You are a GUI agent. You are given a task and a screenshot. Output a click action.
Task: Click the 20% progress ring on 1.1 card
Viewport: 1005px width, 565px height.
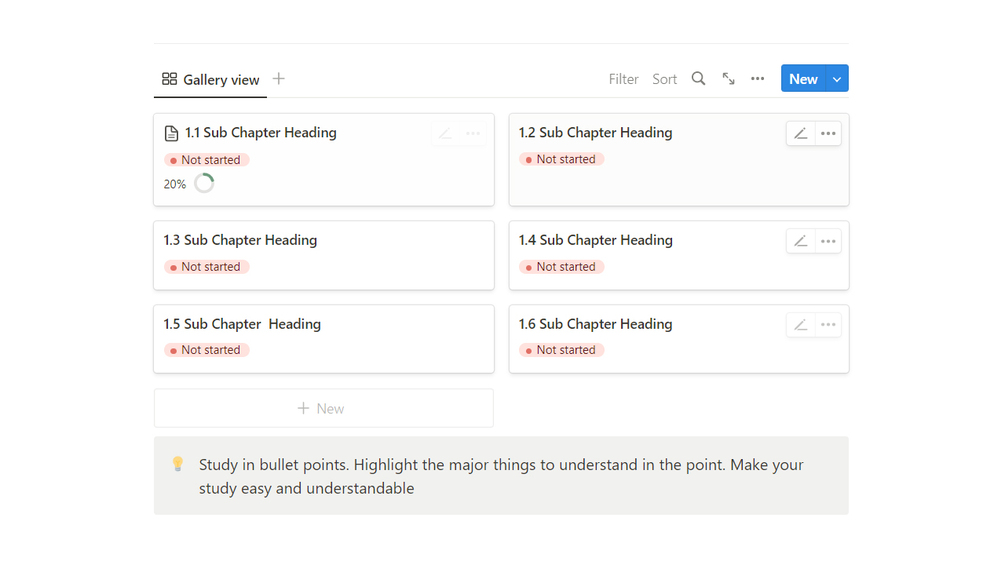tap(204, 184)
